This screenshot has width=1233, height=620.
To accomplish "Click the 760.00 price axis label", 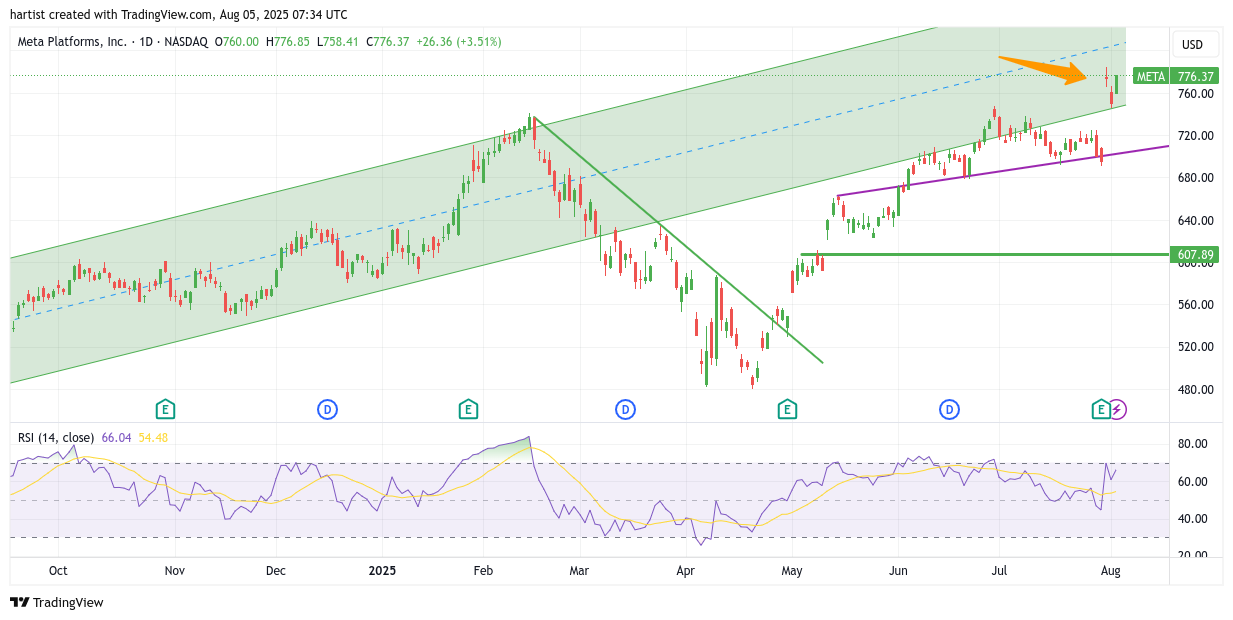I will click(1195, 94).
